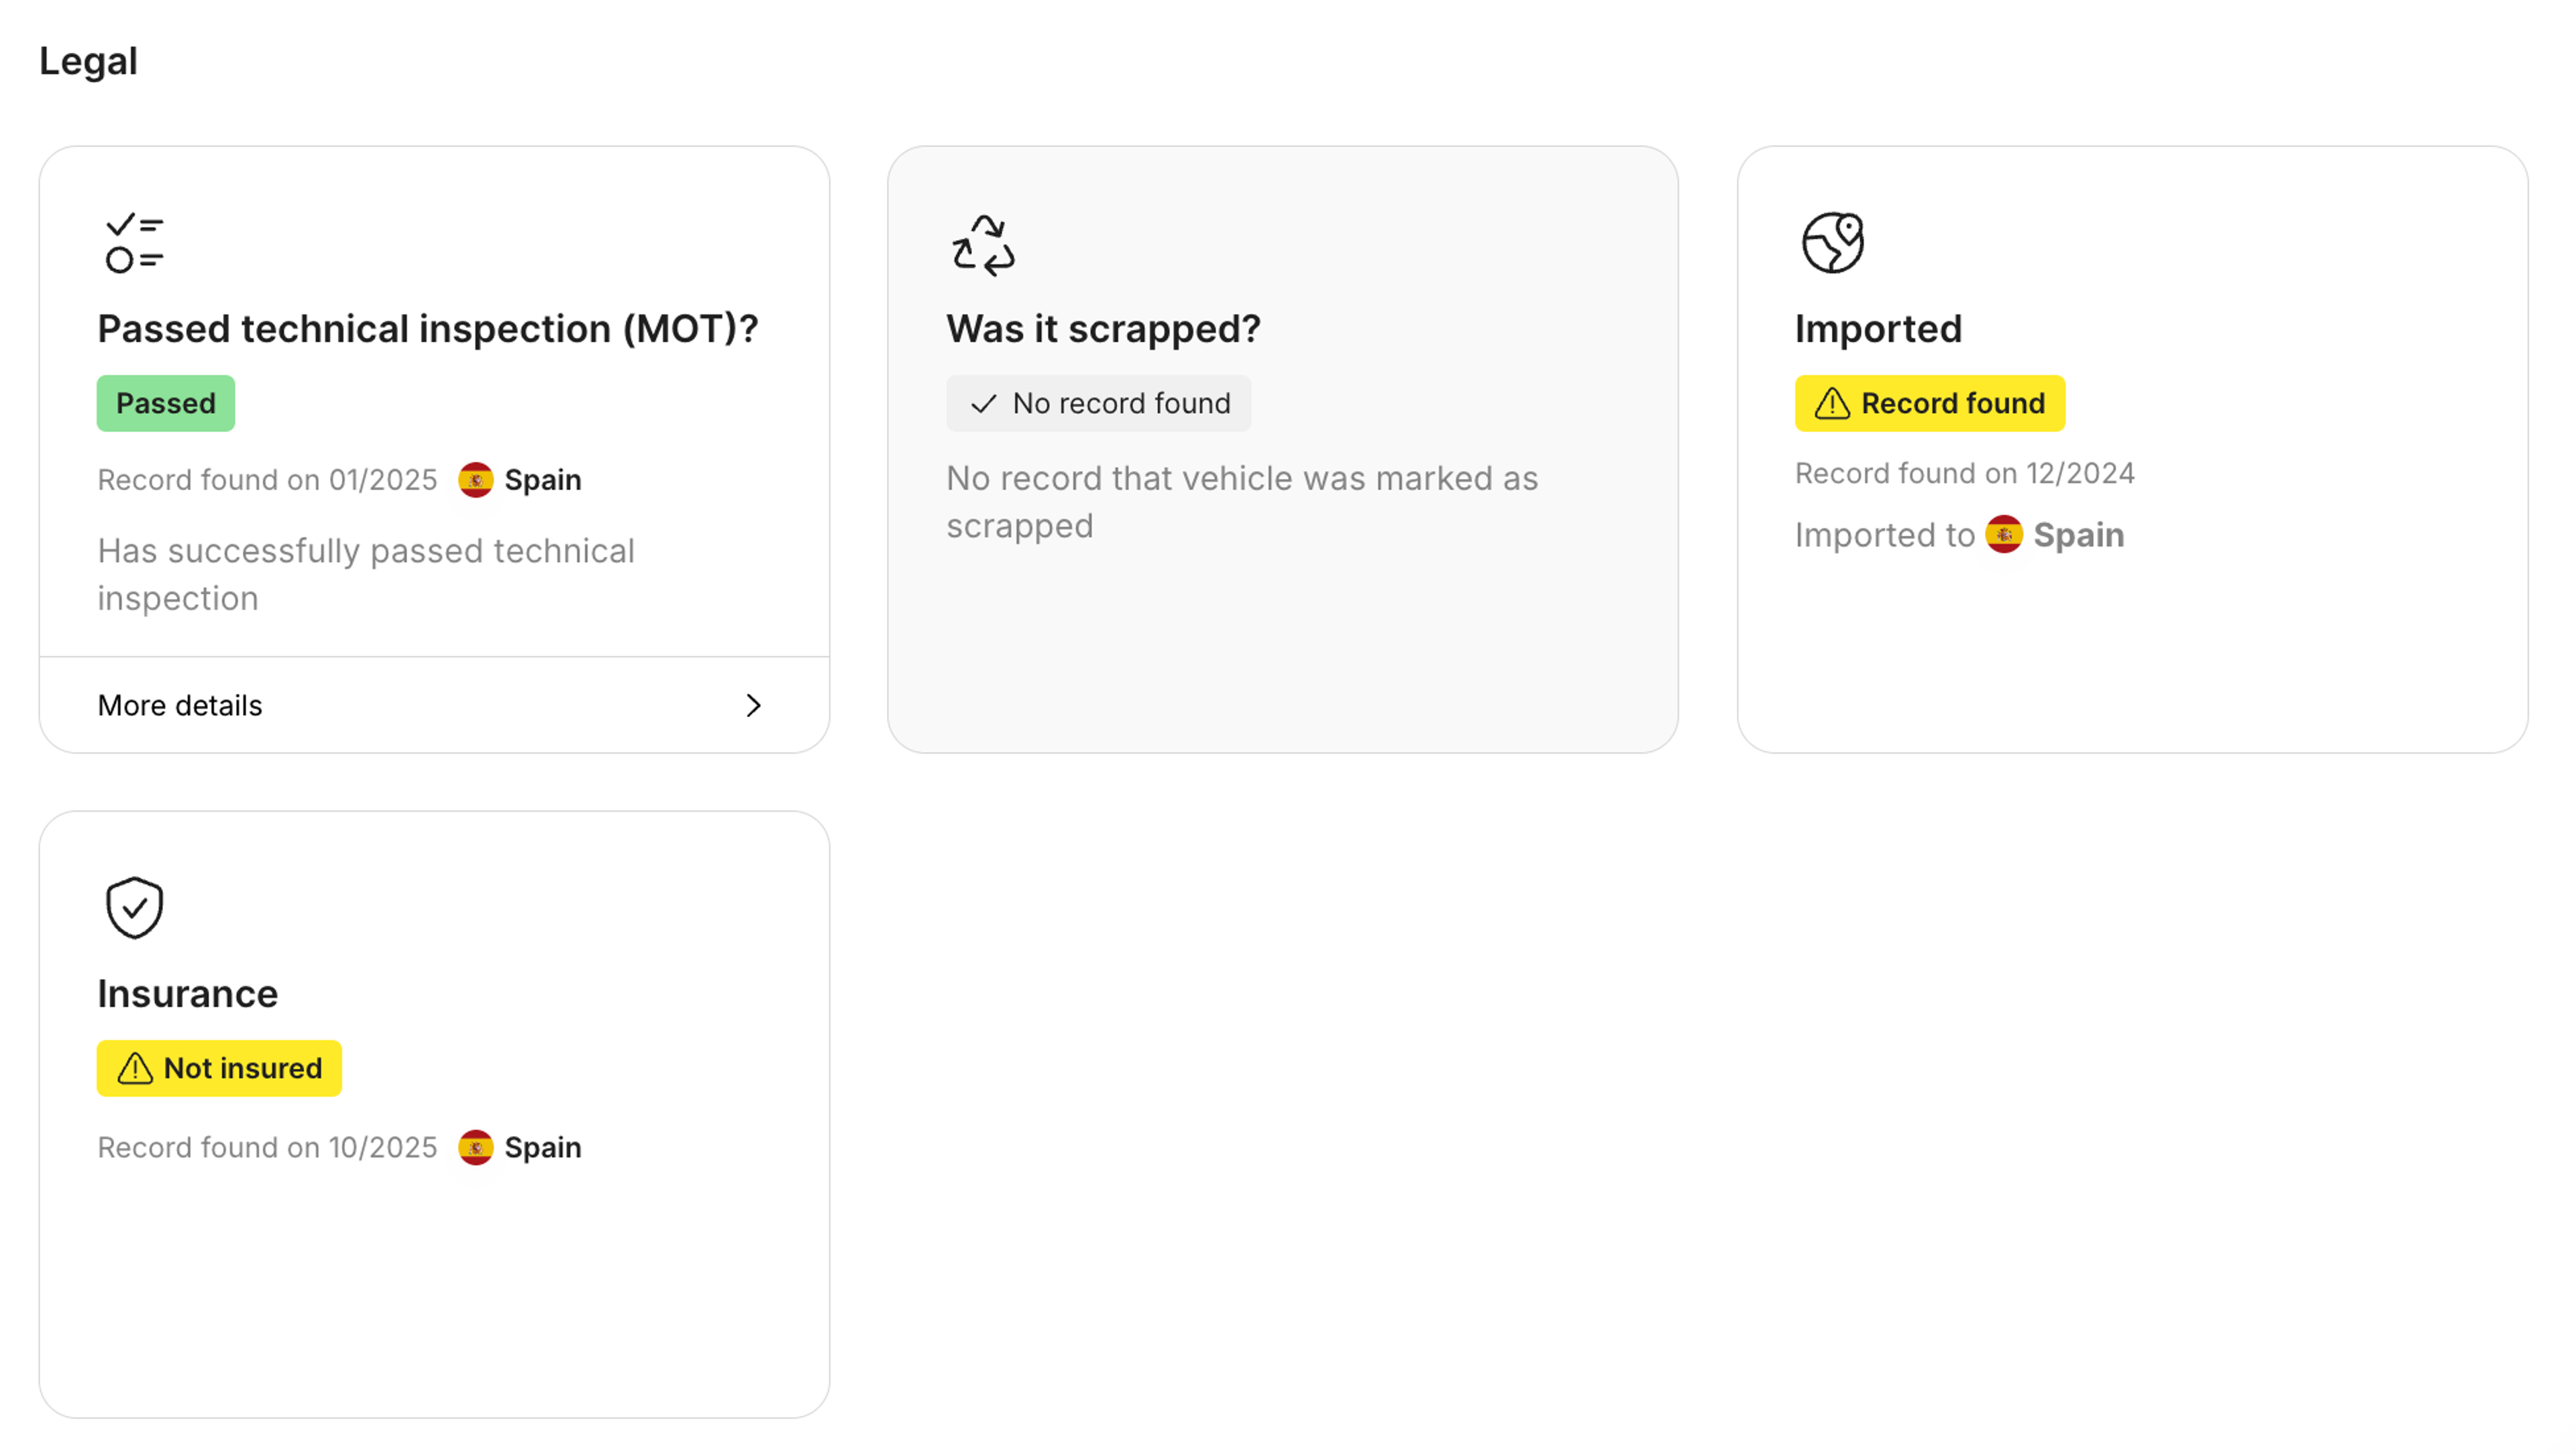
Task: Click the green Passed badge
Action: pyautogui.click(x=165, y=403)
